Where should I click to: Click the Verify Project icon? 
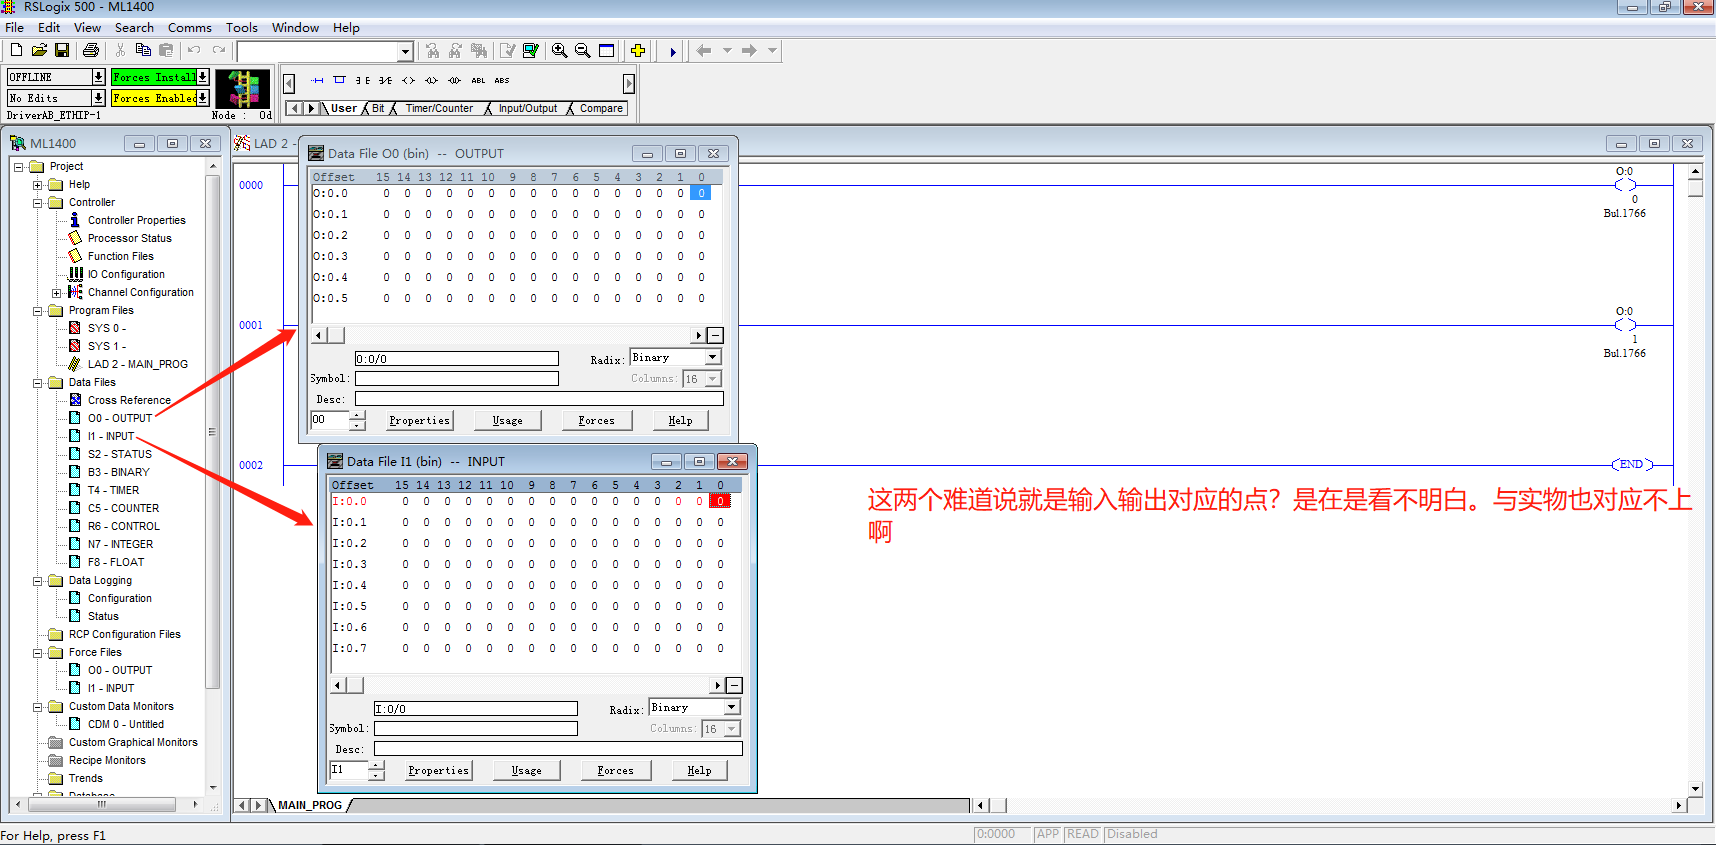tap(531, 50)
